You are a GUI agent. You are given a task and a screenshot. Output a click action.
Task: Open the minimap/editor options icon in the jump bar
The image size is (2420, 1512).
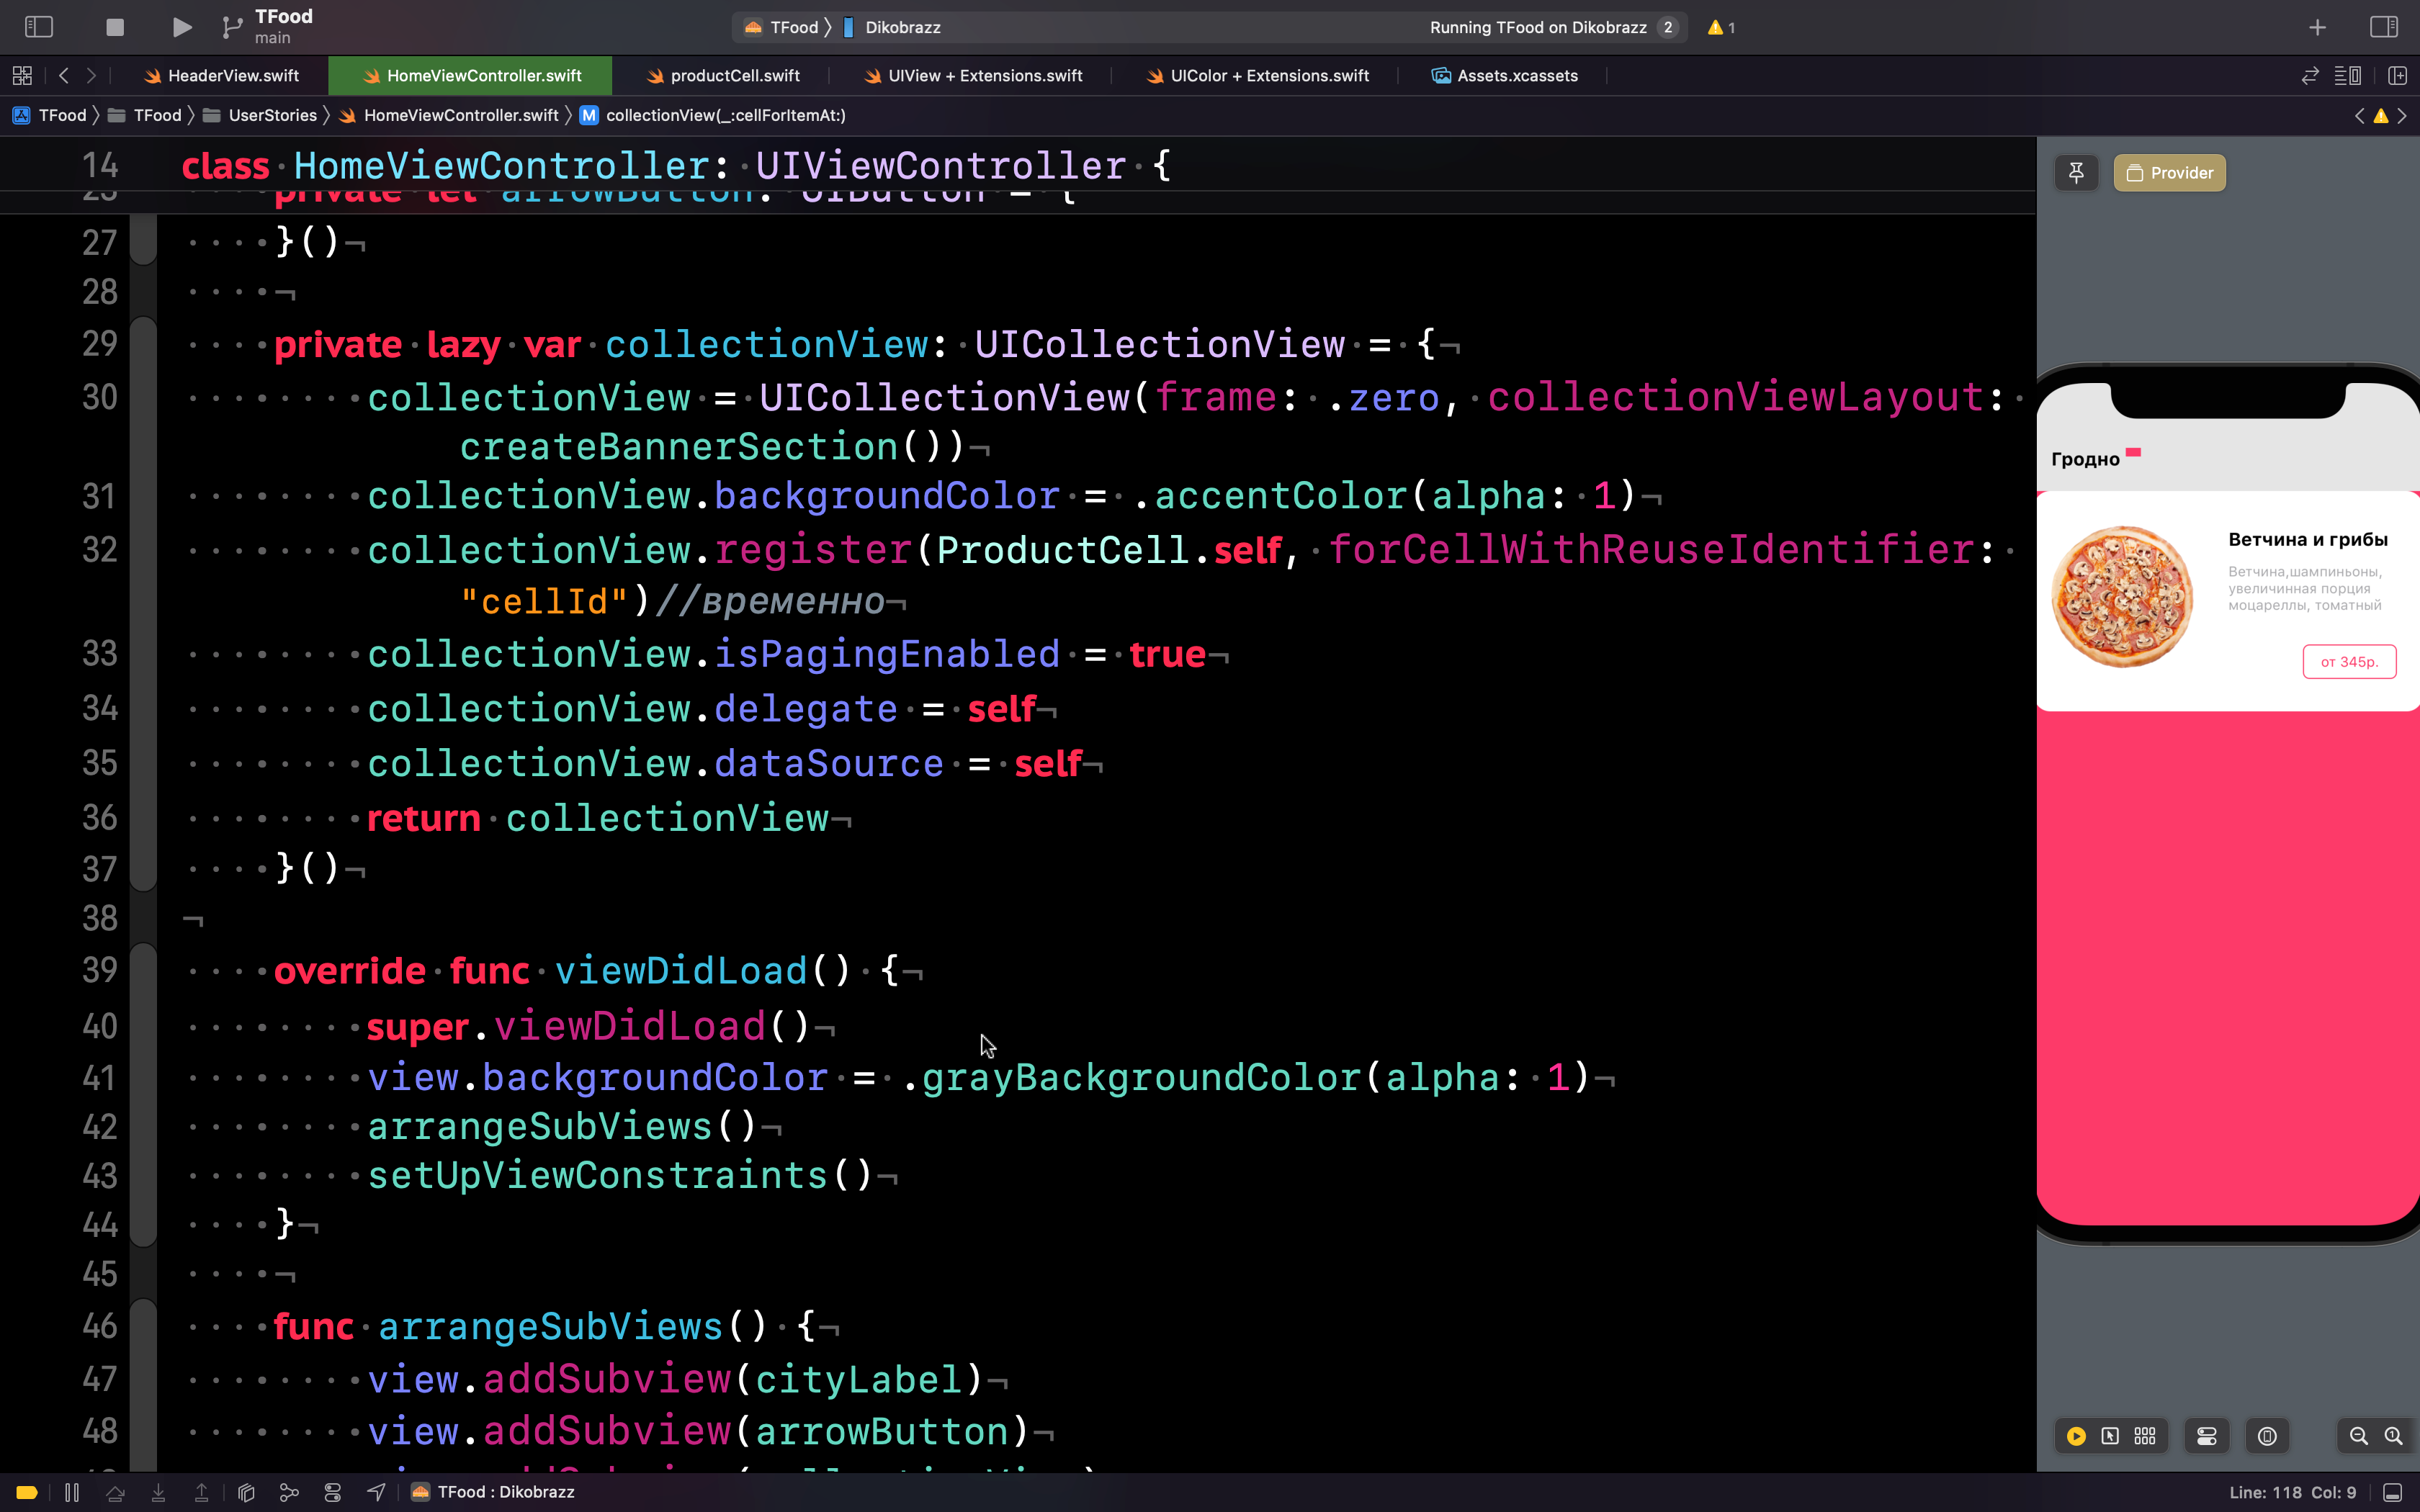tap(2347, 75)
